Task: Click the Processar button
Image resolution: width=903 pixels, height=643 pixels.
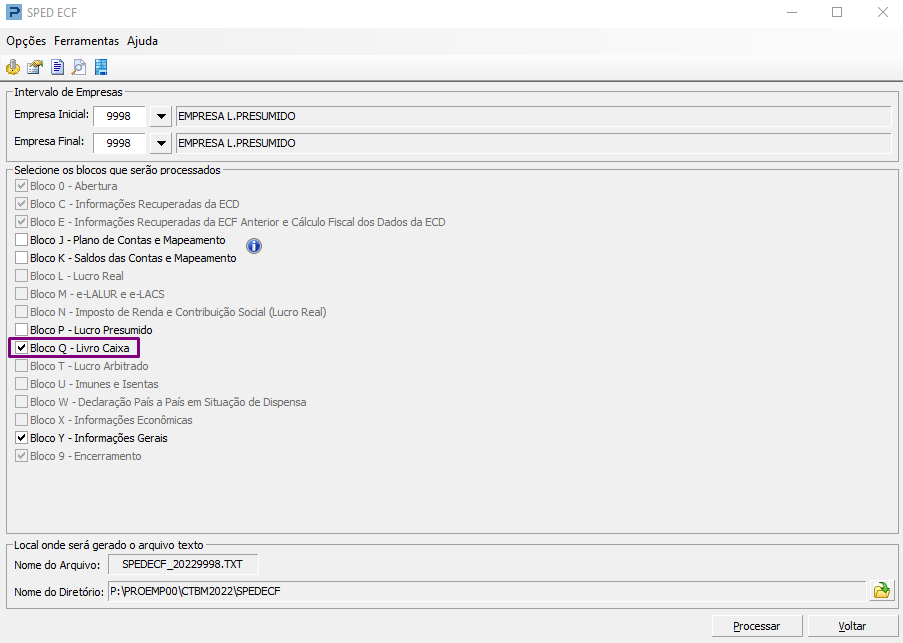Action: click(757, 626)
